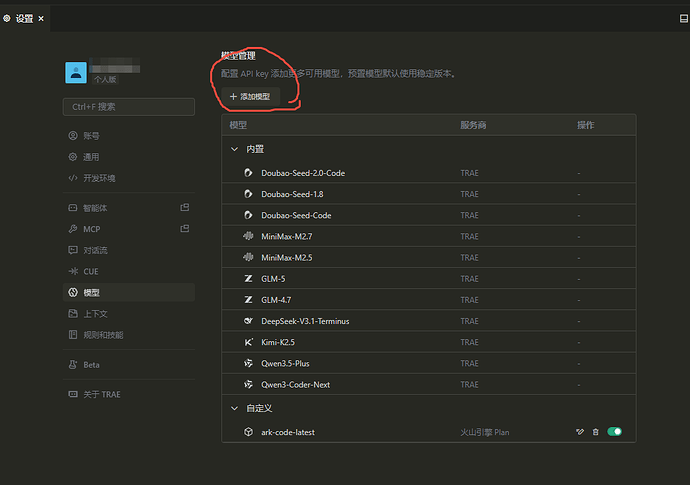690x485 pixels.
Task: Select the Qwen3.5-Plus model name
Action: tap(285, 363)
